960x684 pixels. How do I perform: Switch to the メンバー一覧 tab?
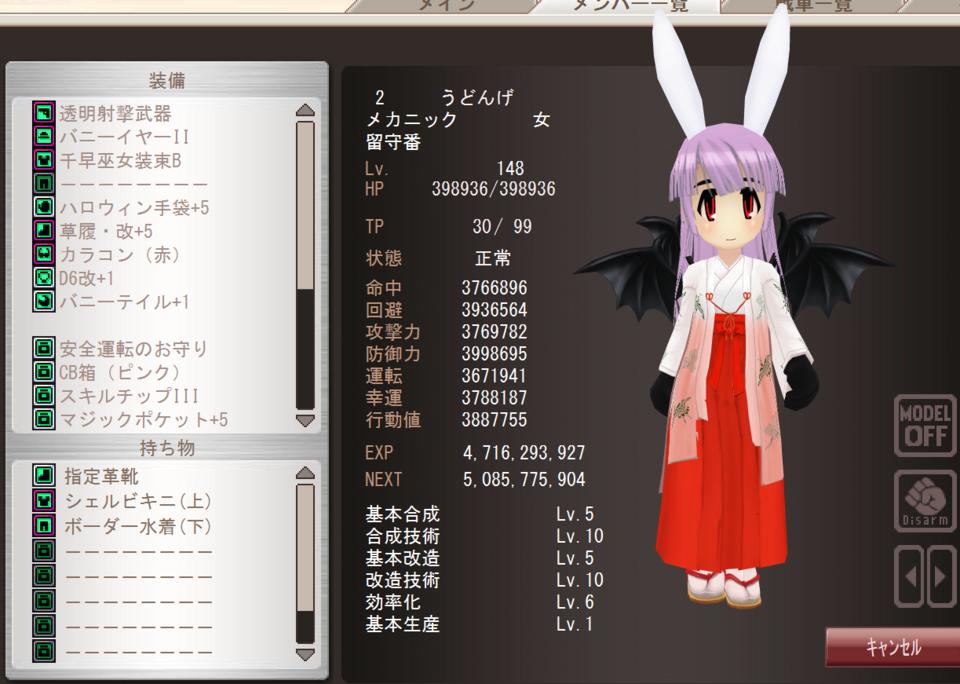point(630,6)
